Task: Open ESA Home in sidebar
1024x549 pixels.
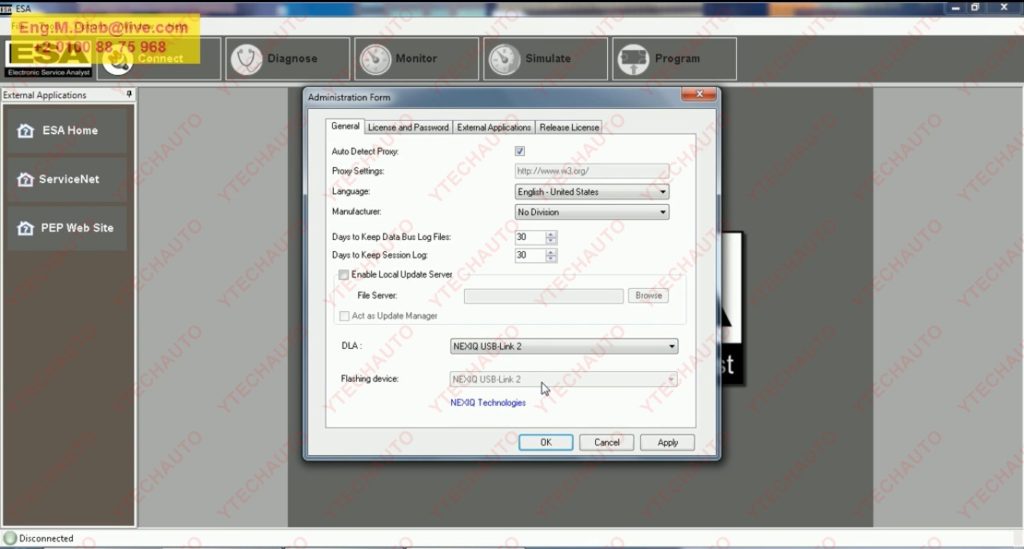Action: click(67, 131)
